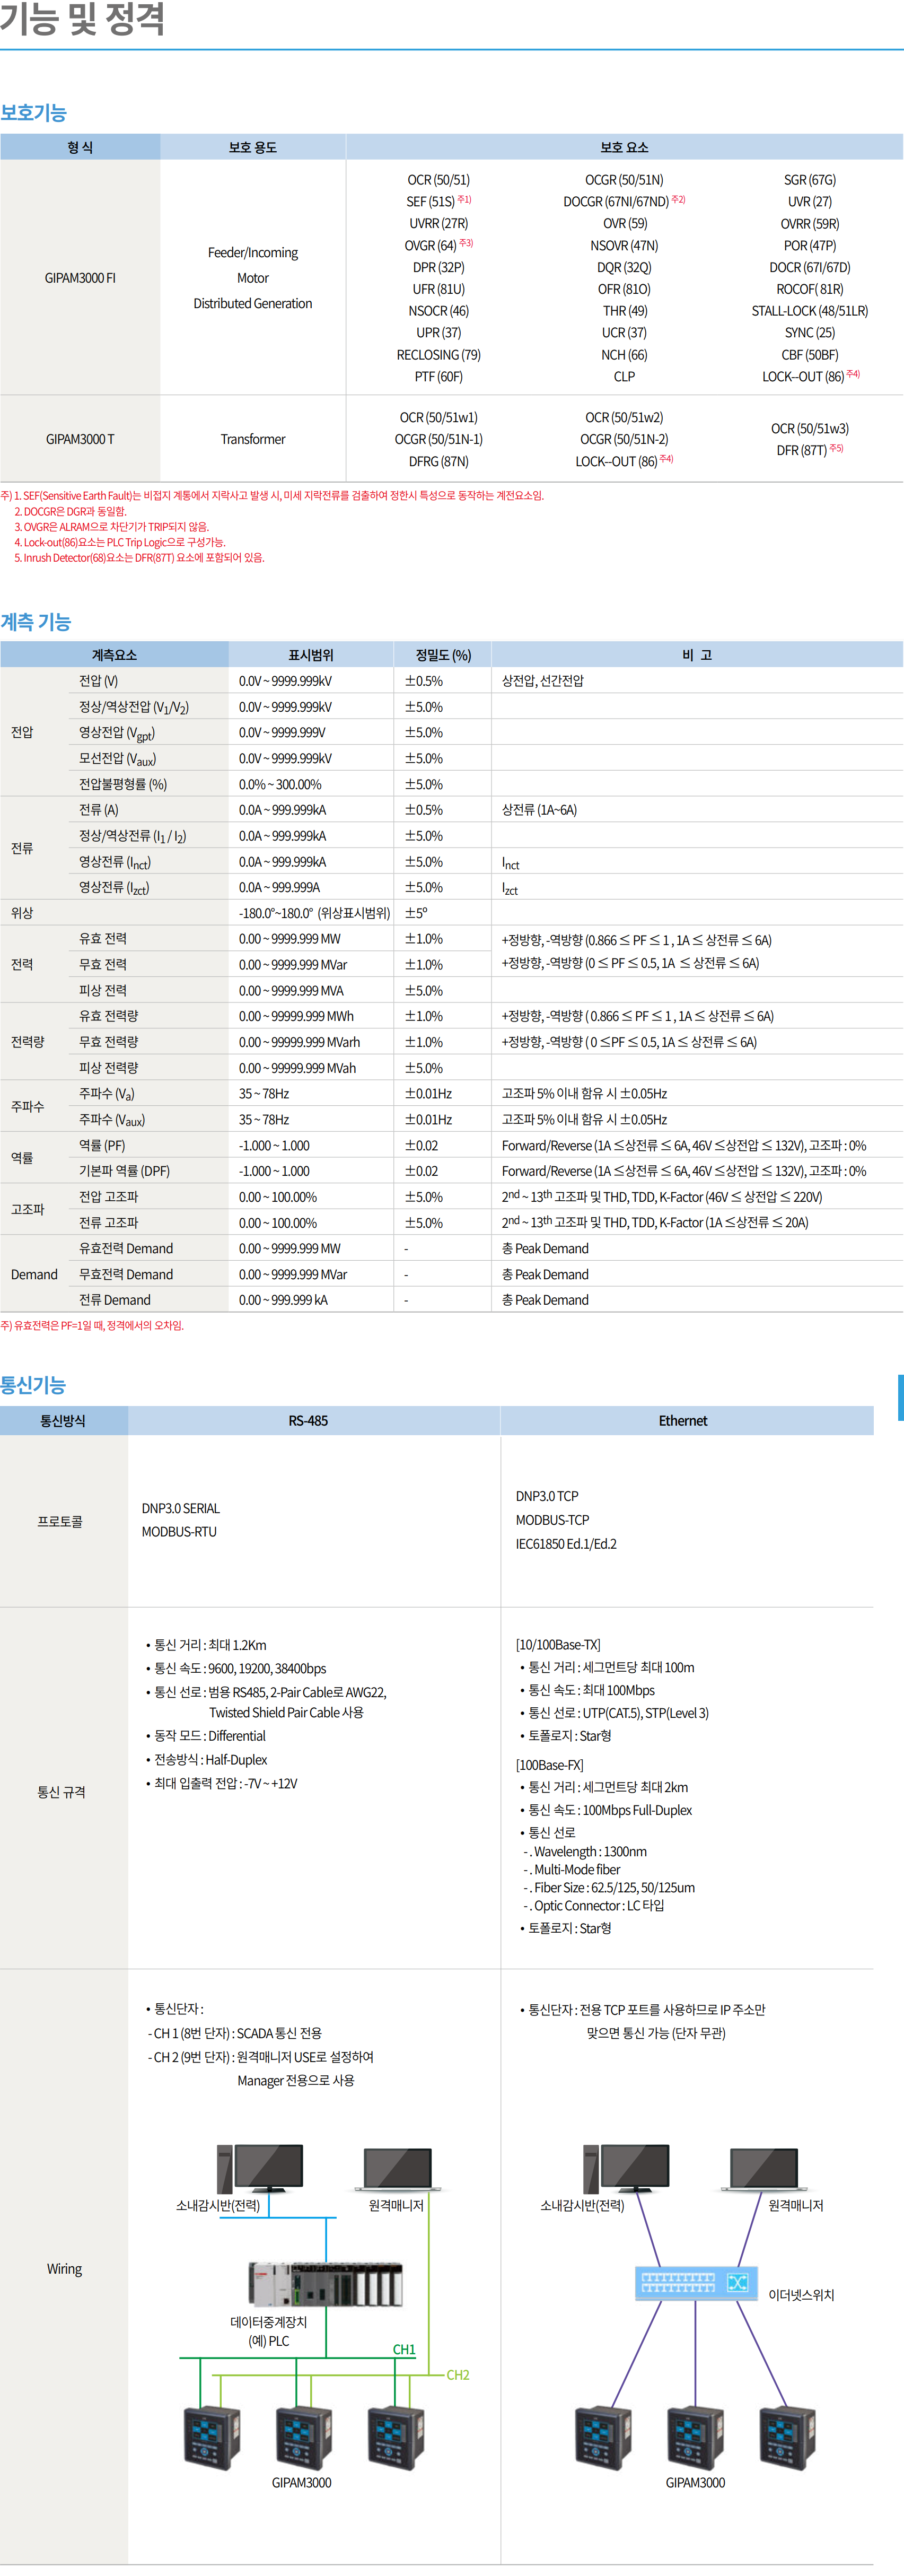The width and height of the screenshot is (904, 2576).
Task: Click the 동작 모드 : Differential bullet
Action: coord(206,1736)
